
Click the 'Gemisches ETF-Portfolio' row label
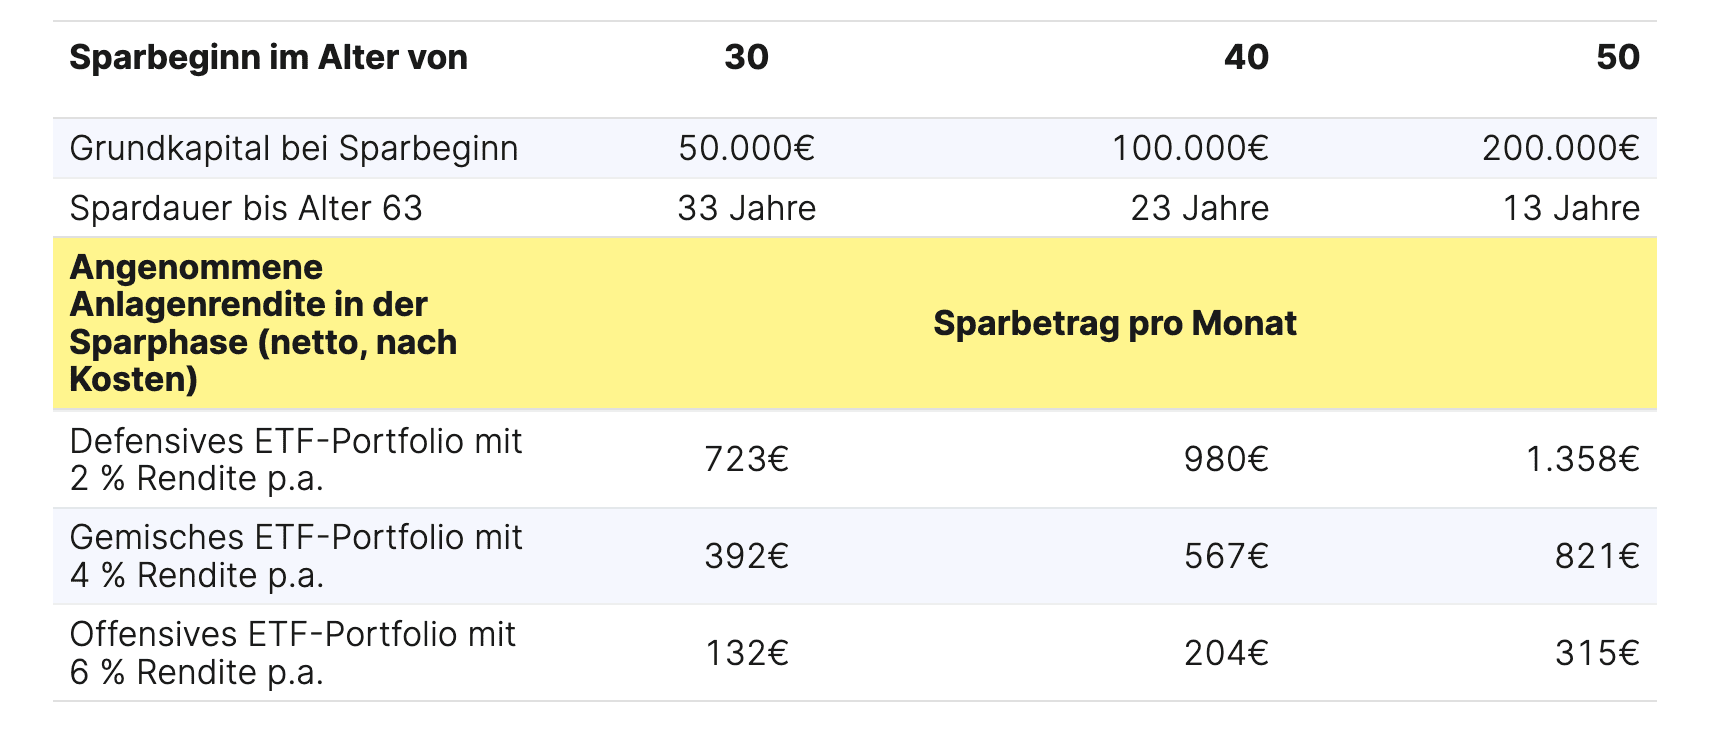point(296,557)
